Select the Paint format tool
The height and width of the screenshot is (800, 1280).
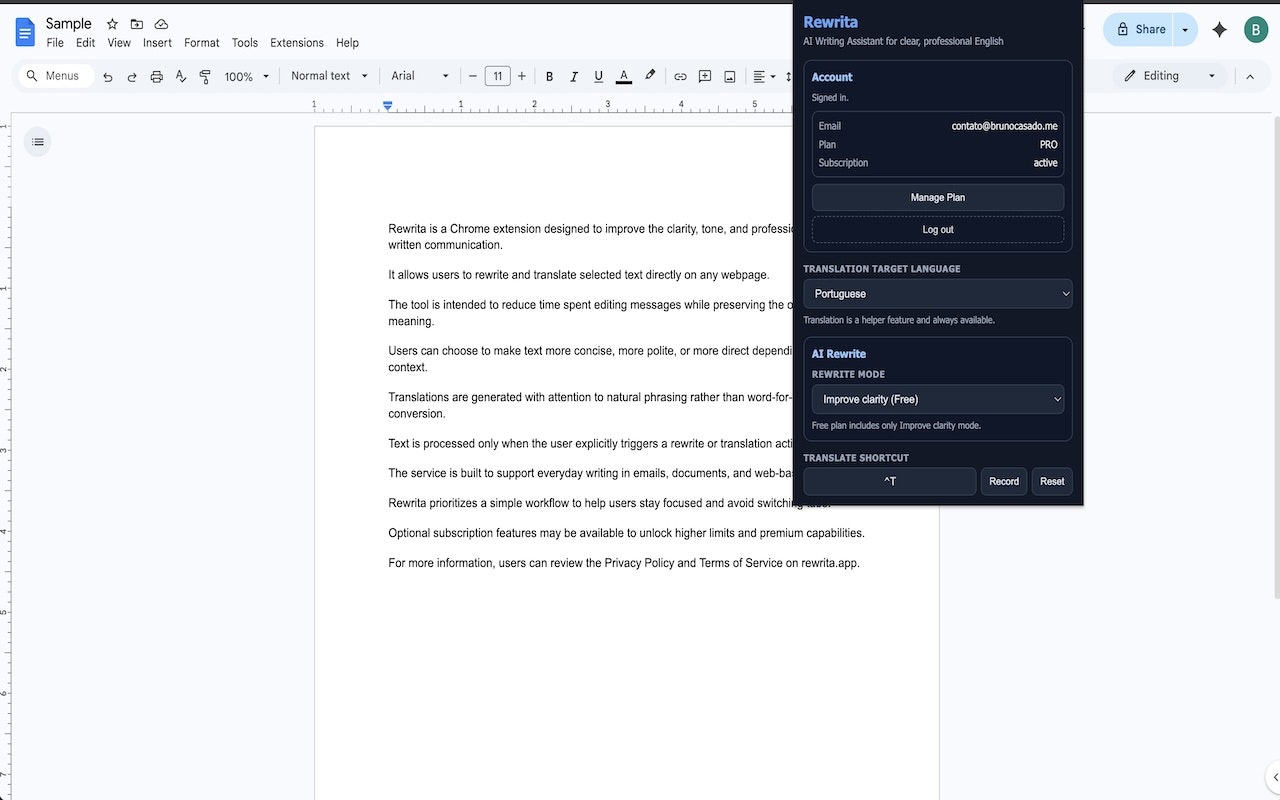[204, 76]
